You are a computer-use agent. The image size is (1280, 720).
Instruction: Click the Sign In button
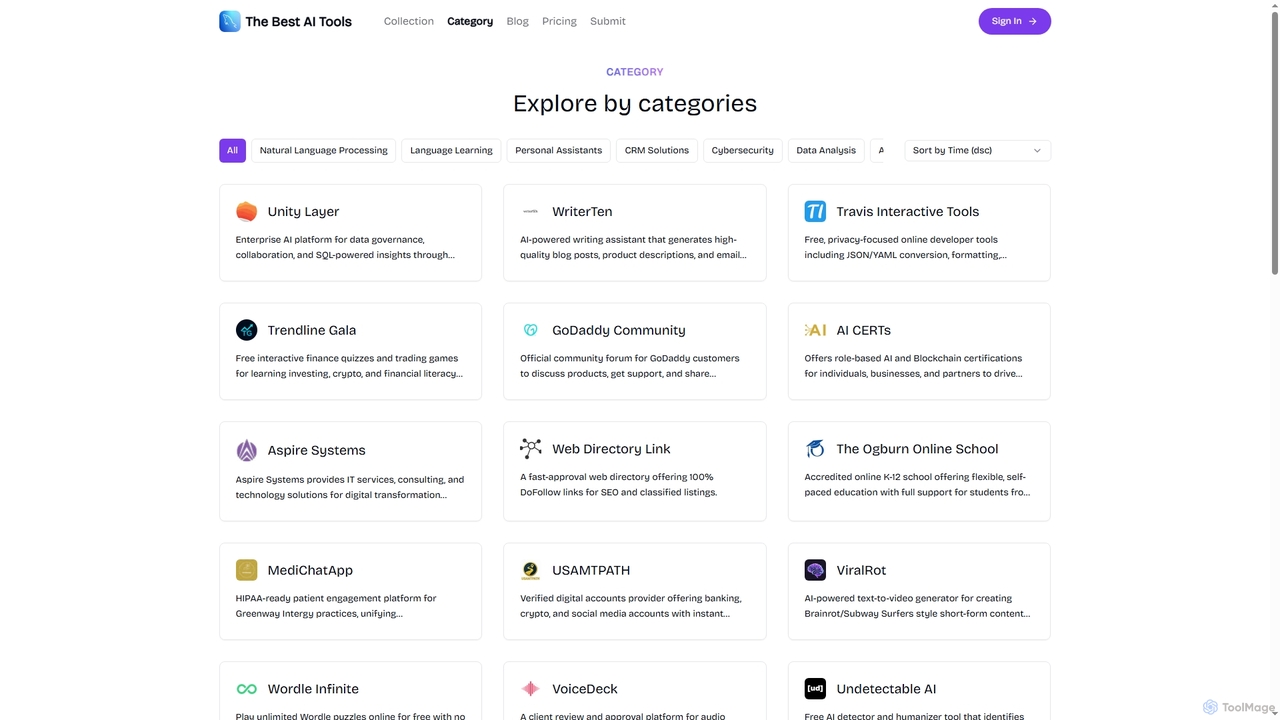(x=1014, y=21)
